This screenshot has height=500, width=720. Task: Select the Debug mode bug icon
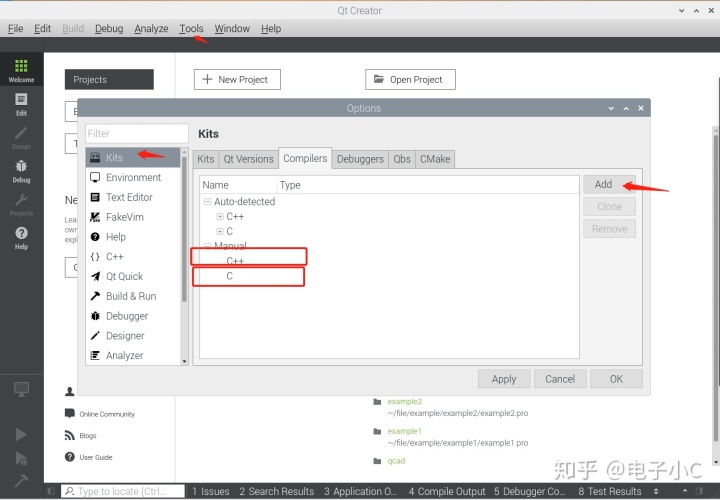click(x=21, y=171)
